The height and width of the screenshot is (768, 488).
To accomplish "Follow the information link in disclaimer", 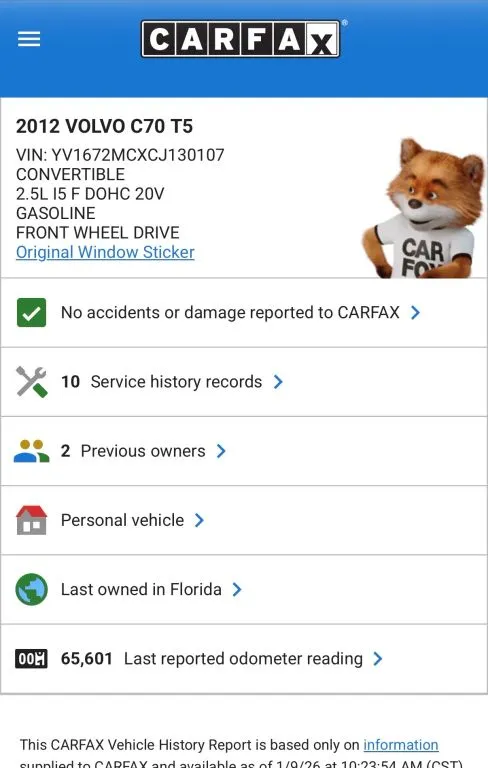I will click(x=401, y=745).
